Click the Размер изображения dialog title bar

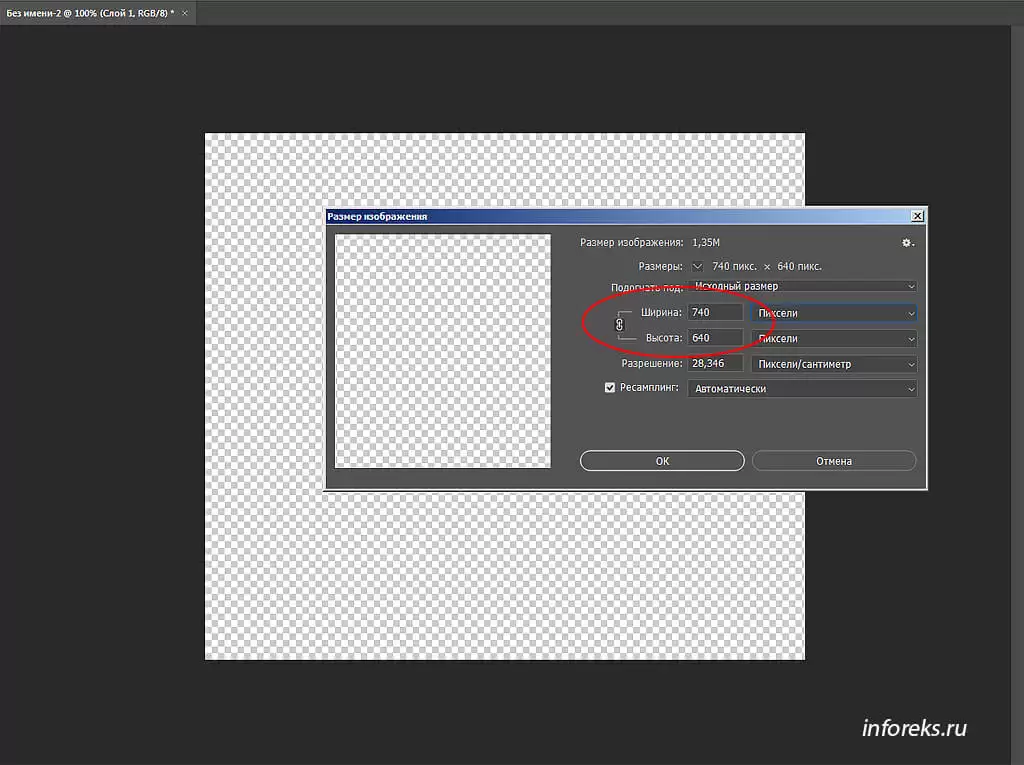point(600,216)
